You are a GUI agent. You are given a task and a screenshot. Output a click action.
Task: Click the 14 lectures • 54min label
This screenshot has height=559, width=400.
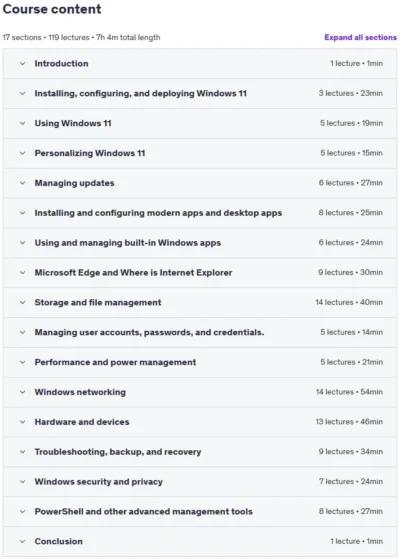click(349, 392)
